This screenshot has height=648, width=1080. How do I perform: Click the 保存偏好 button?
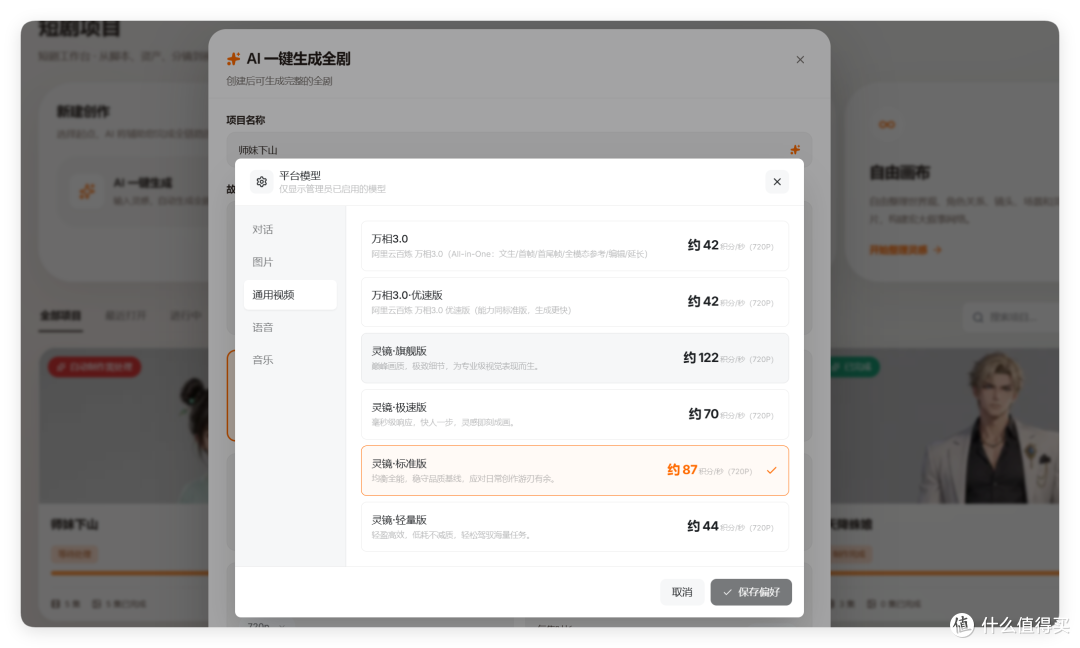(751, 592)
